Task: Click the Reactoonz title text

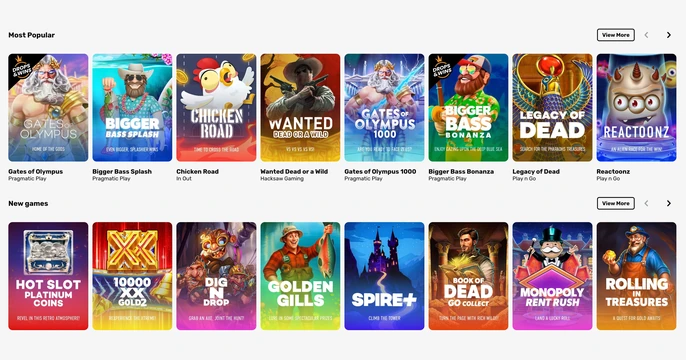Action: click(x=613, y=171)
